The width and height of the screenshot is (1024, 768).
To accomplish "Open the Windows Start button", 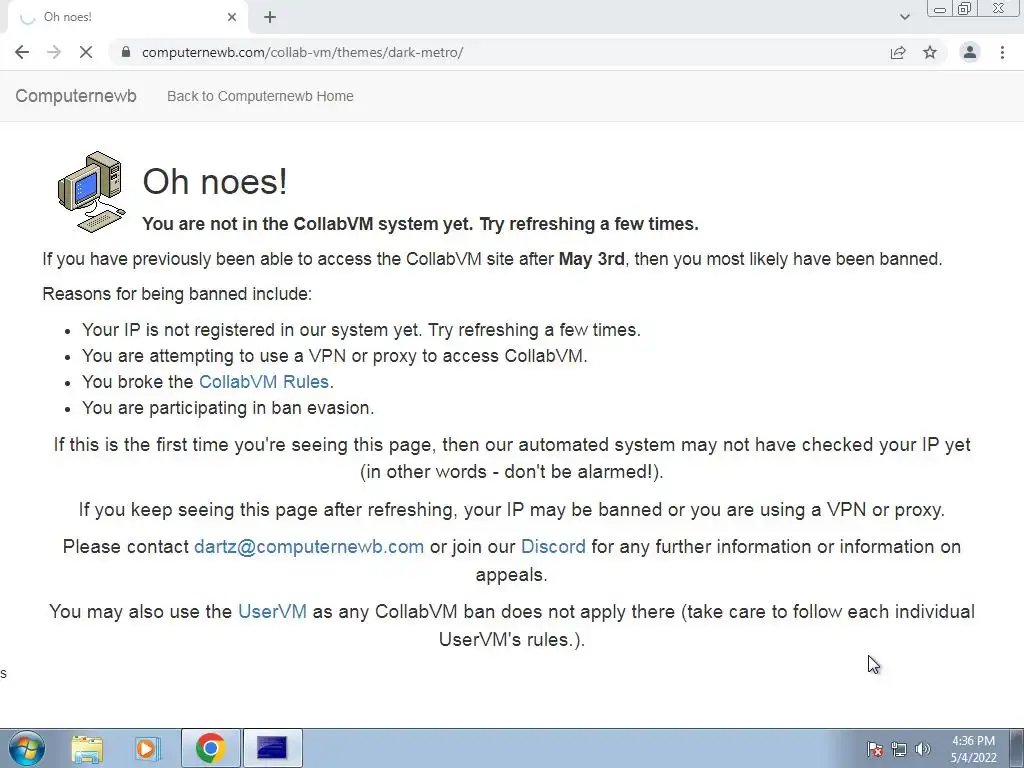I will coord(26,748).
